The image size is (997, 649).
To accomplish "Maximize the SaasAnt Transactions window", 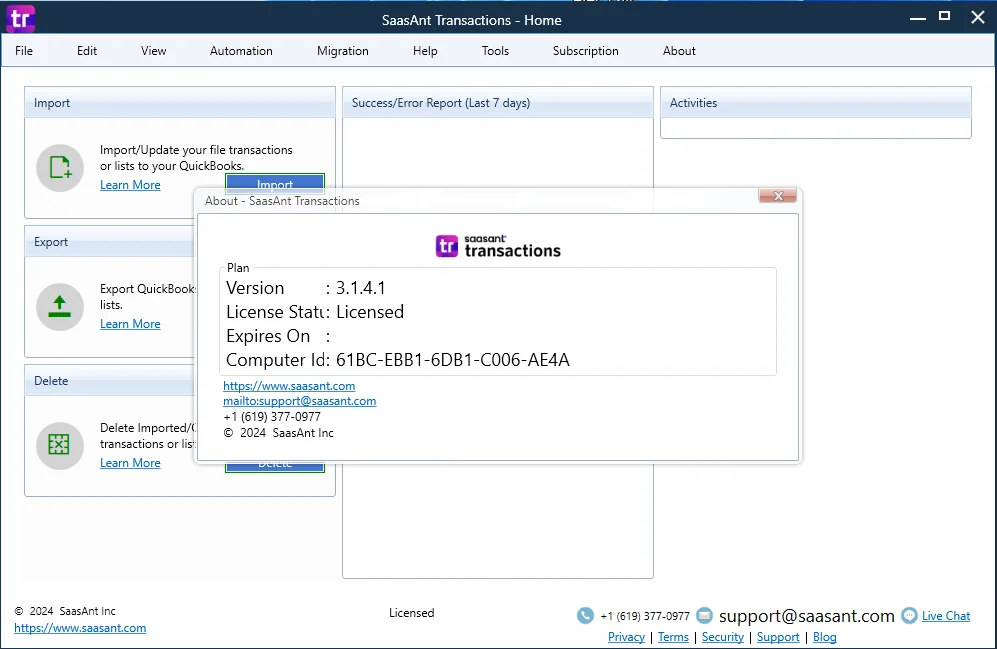I will tap(945, 17).
